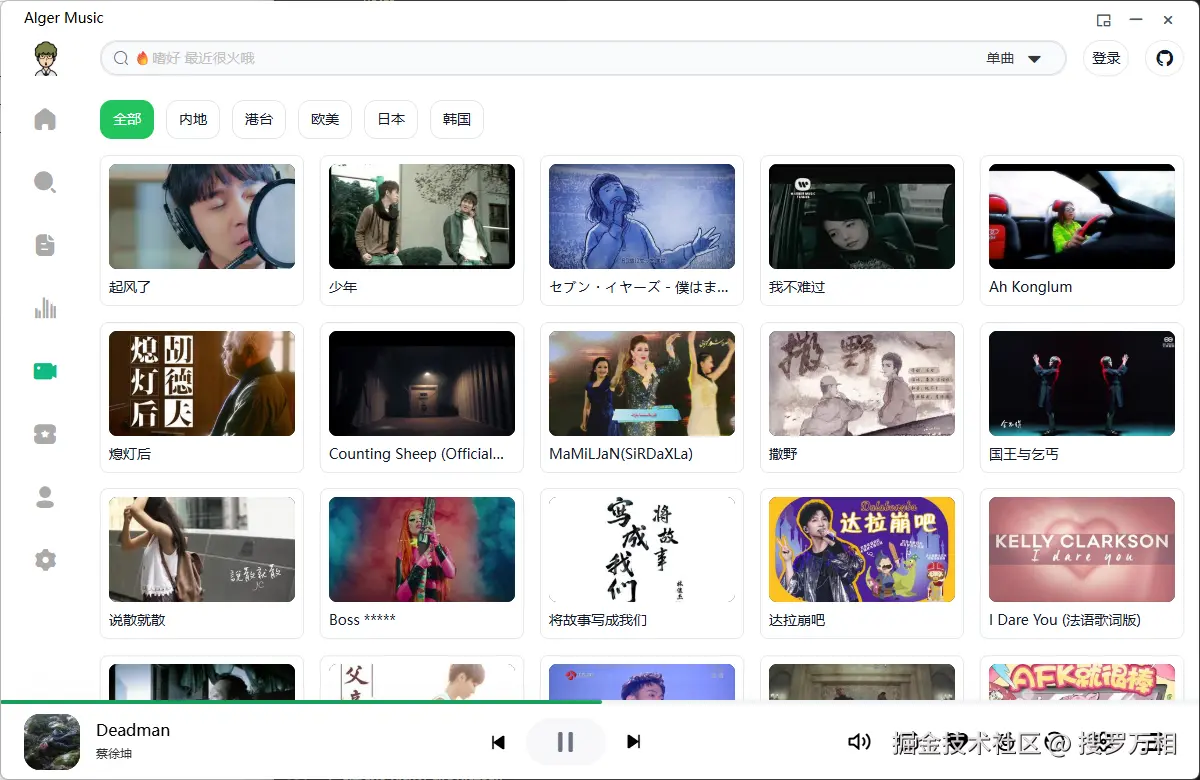Viewport: 1200px width, 780px height.
Task: Open the cassette history sidebar icon
Action: [45, 434]
